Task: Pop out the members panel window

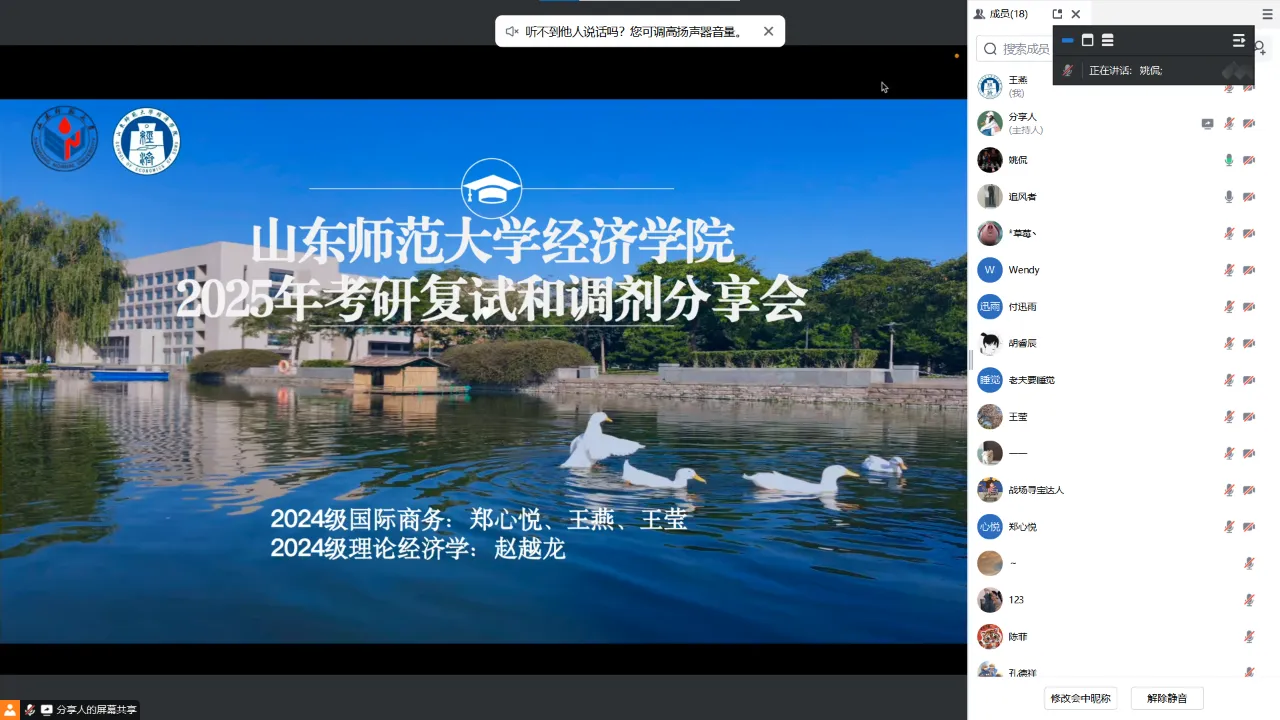Action: (x=1058, y=14)
